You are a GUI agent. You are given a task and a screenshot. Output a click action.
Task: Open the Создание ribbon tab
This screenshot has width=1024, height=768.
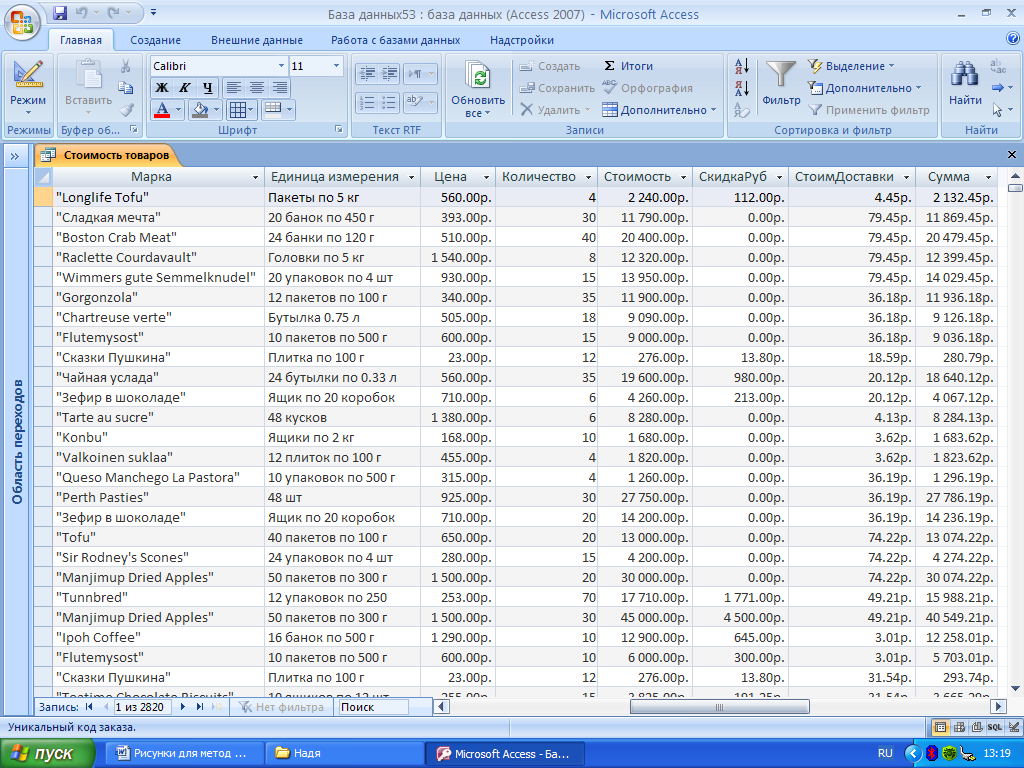point(155,40)
